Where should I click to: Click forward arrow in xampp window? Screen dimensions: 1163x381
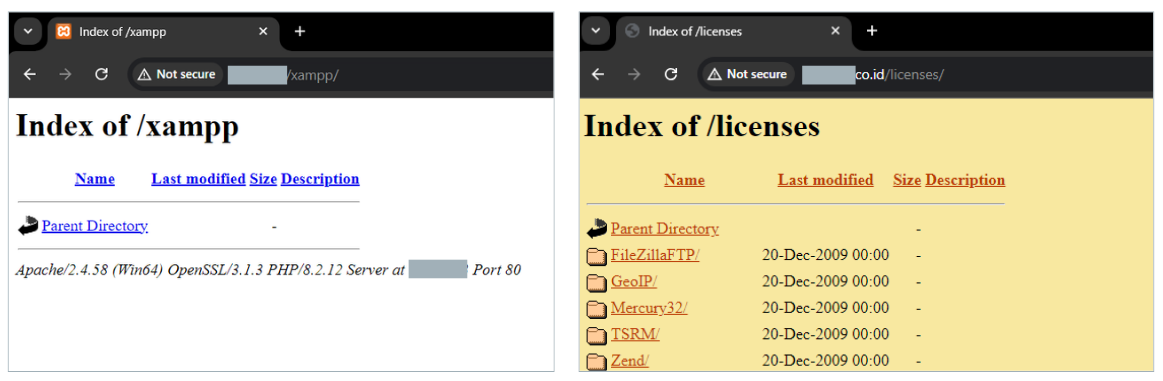(x=65, y=74)
